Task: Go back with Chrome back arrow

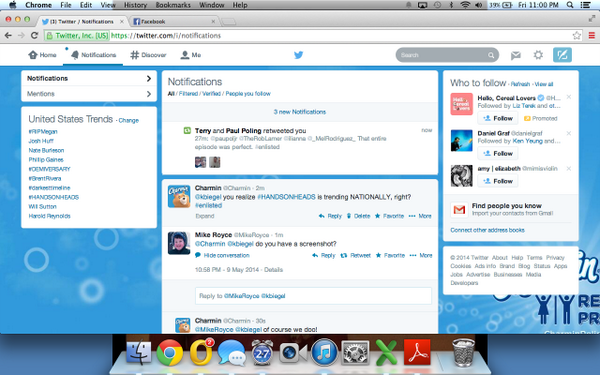Action: coord(8,36)
